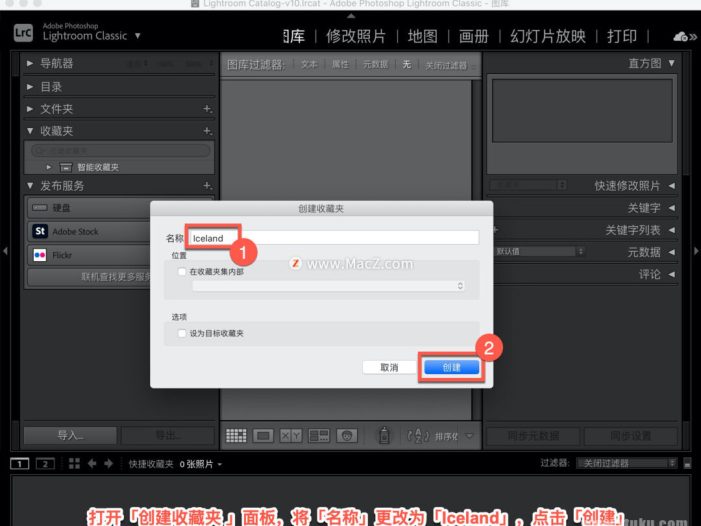
Task: Switch to 画册 module
Action: 474,36
